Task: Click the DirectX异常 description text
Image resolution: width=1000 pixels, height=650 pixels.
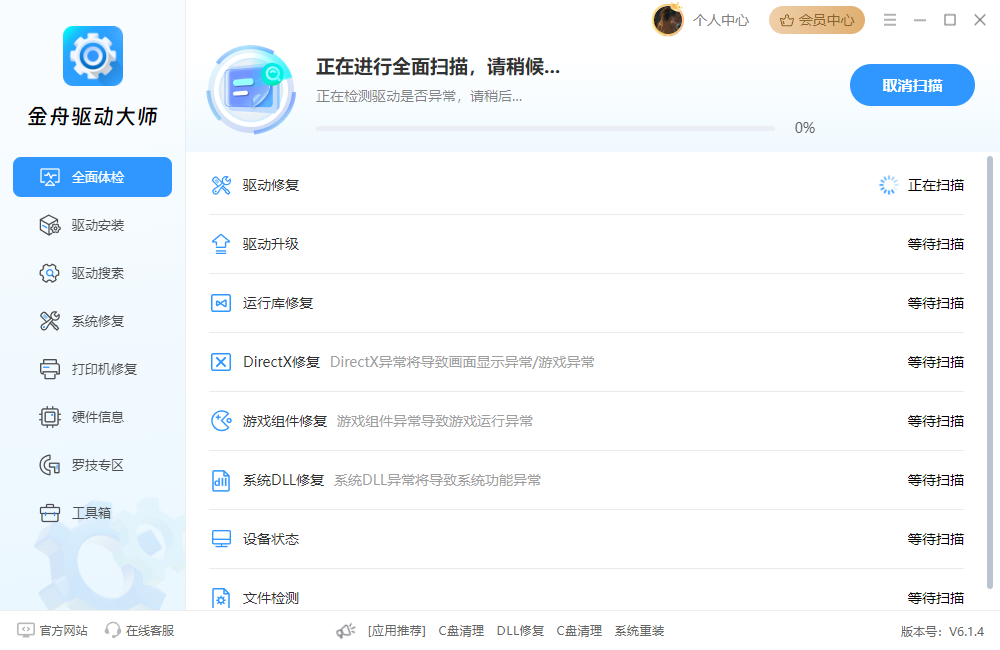Action: pos(462,362)
